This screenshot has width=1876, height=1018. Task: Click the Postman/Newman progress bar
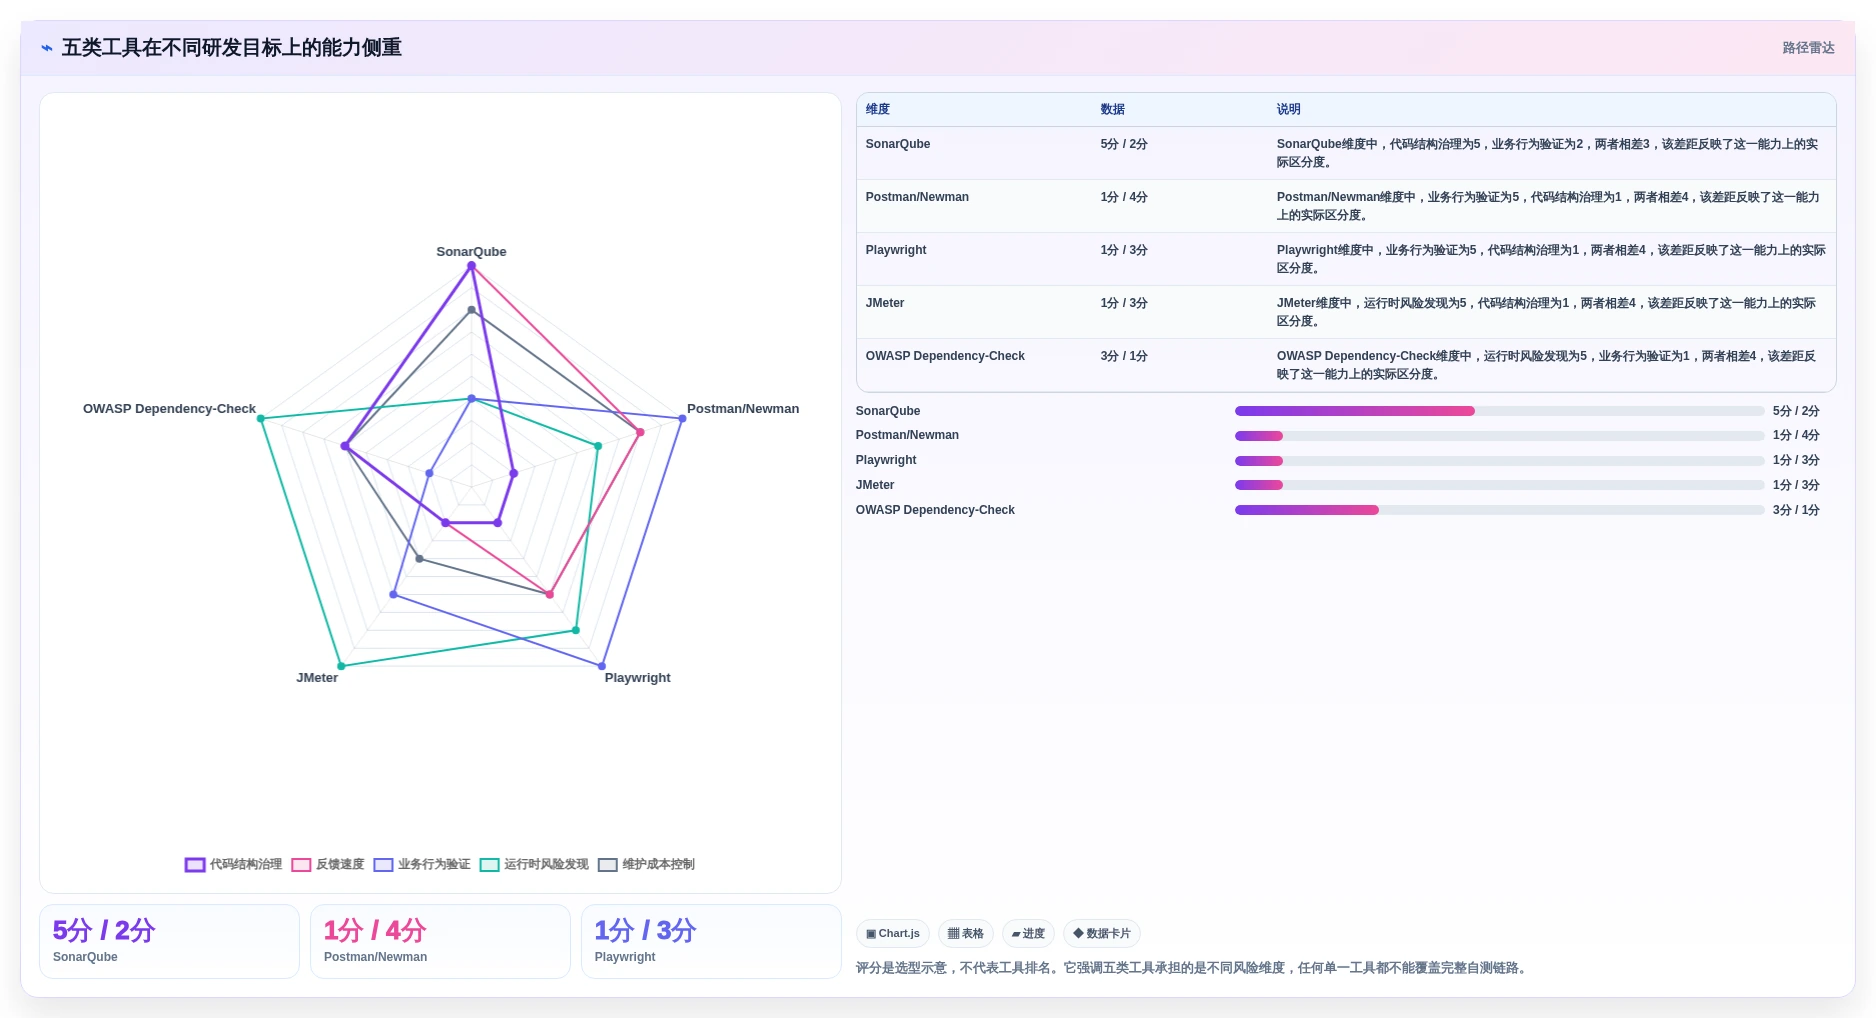pos(1499,436)
